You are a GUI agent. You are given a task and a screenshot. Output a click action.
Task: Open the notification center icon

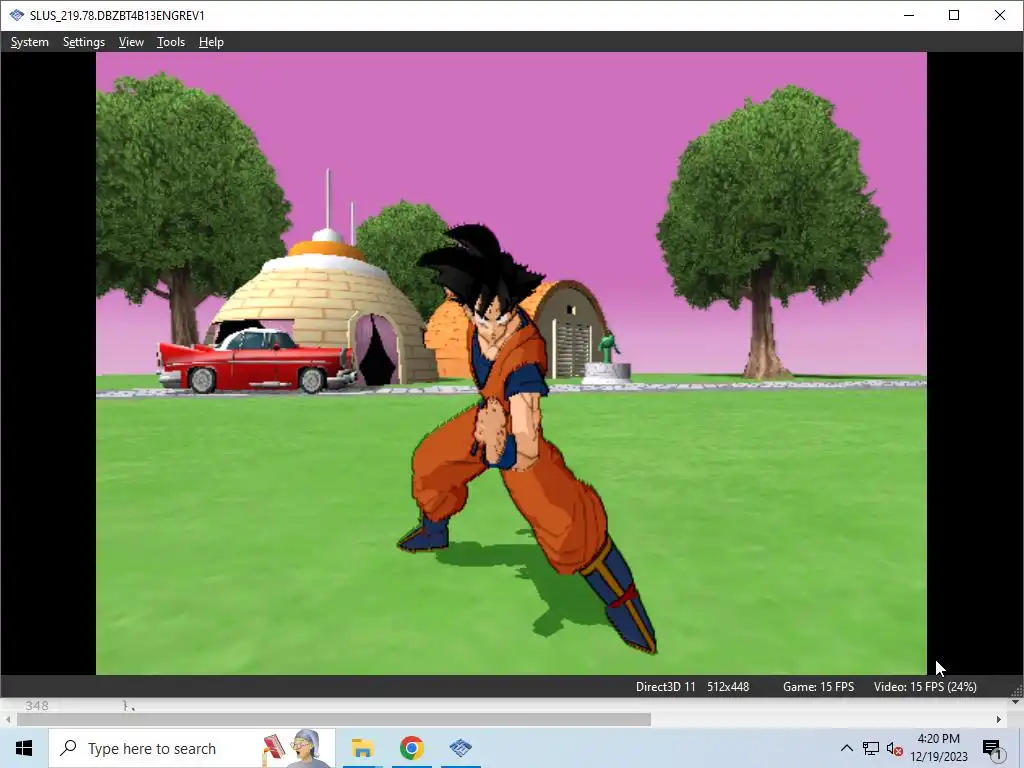tap(991, 750)
